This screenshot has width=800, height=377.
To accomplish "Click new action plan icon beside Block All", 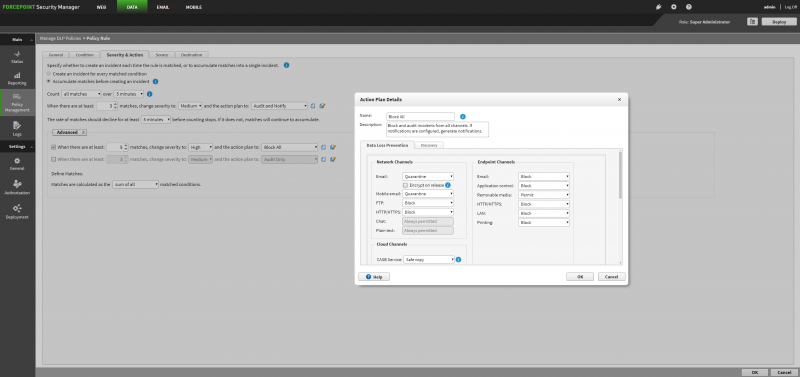I will pos(323,147).
